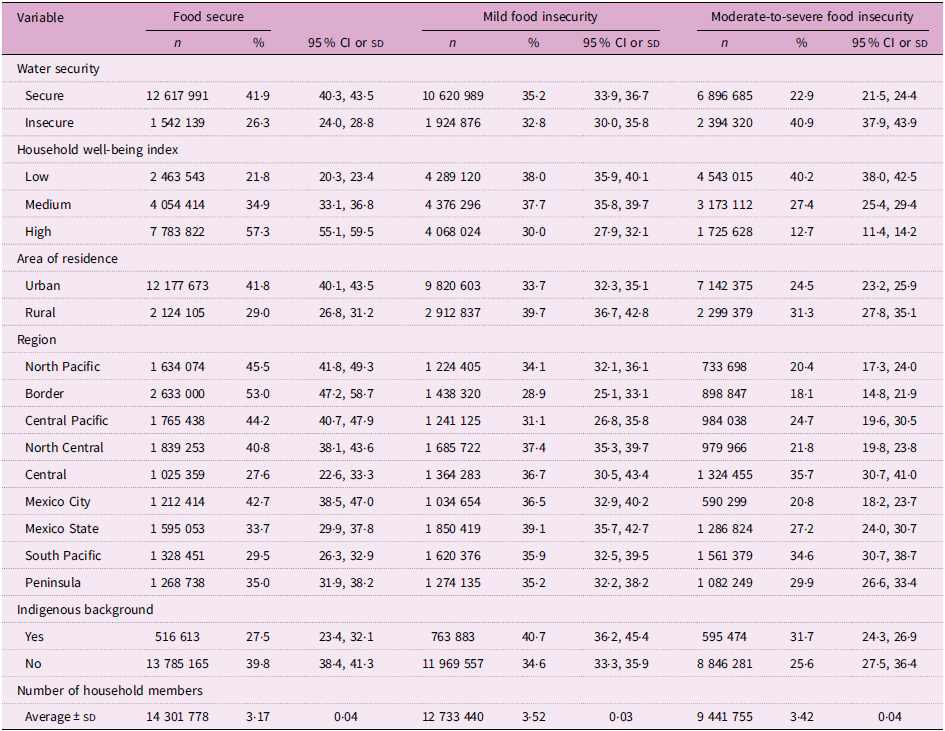This screenshot has width=945, height=731.
Task: Select the 'Average ± SD' row label
Action: (x=62, y=717)
